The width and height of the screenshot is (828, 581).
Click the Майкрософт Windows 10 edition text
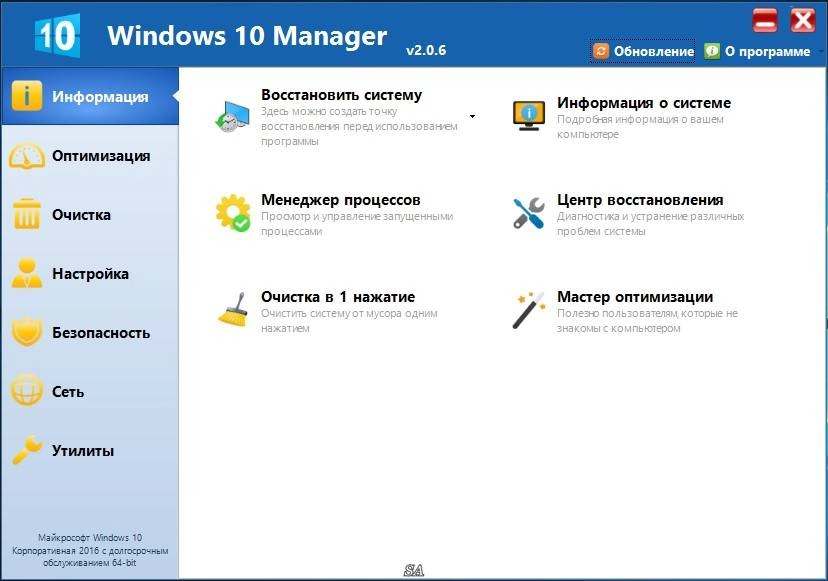(90, 550)
